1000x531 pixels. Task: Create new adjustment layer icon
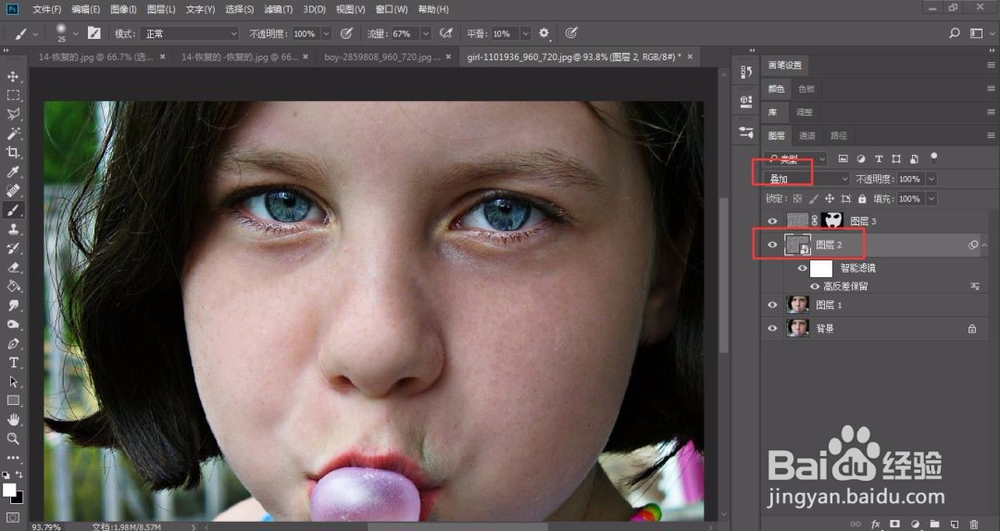coord(915,524)
